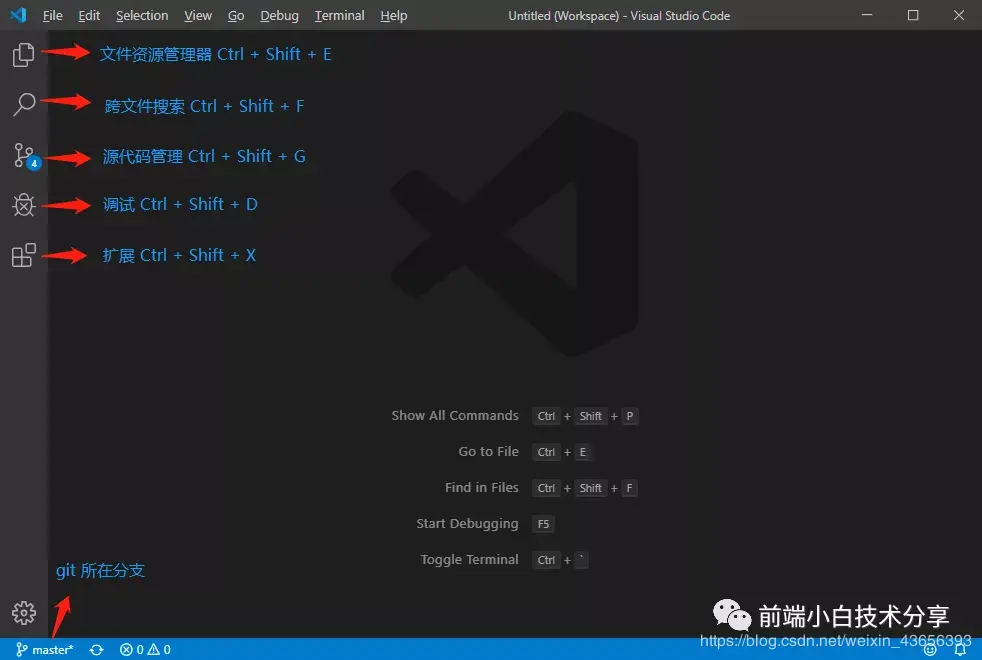Open the Debug menu
The width and height of the screenshot is (982, 660).
click(279, 16)
